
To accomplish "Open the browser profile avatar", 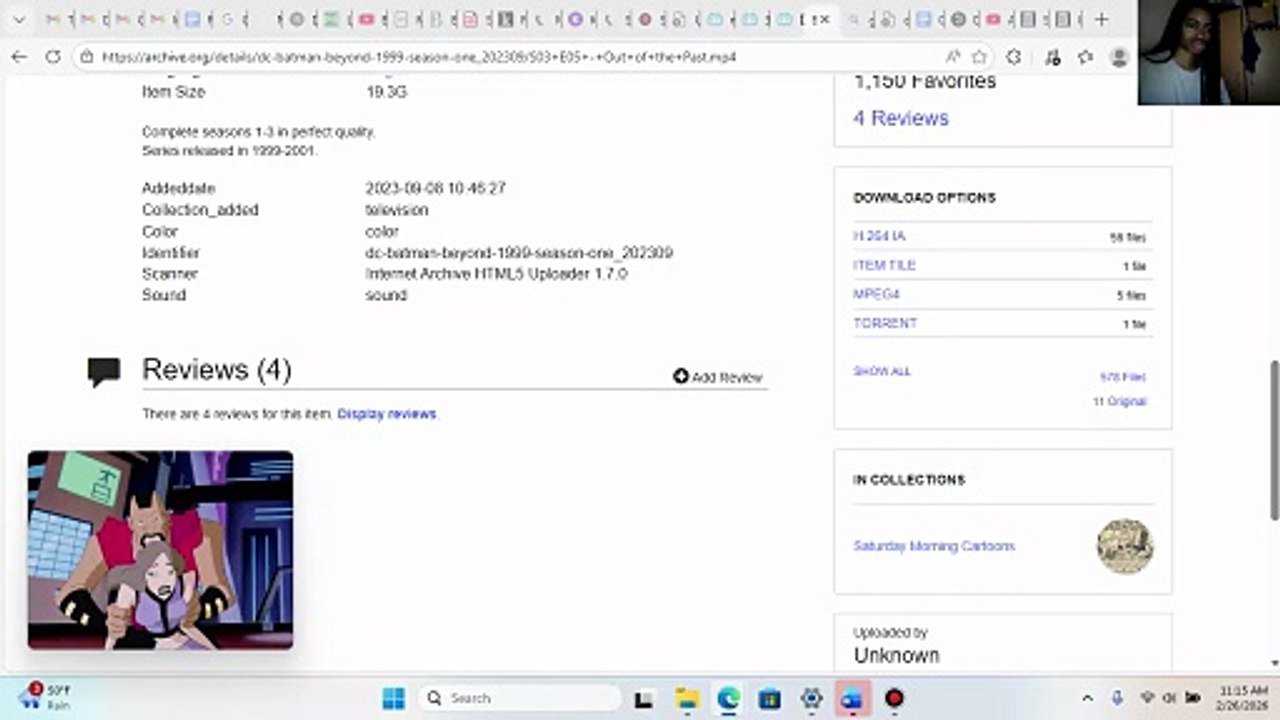I will (1119, 57).
